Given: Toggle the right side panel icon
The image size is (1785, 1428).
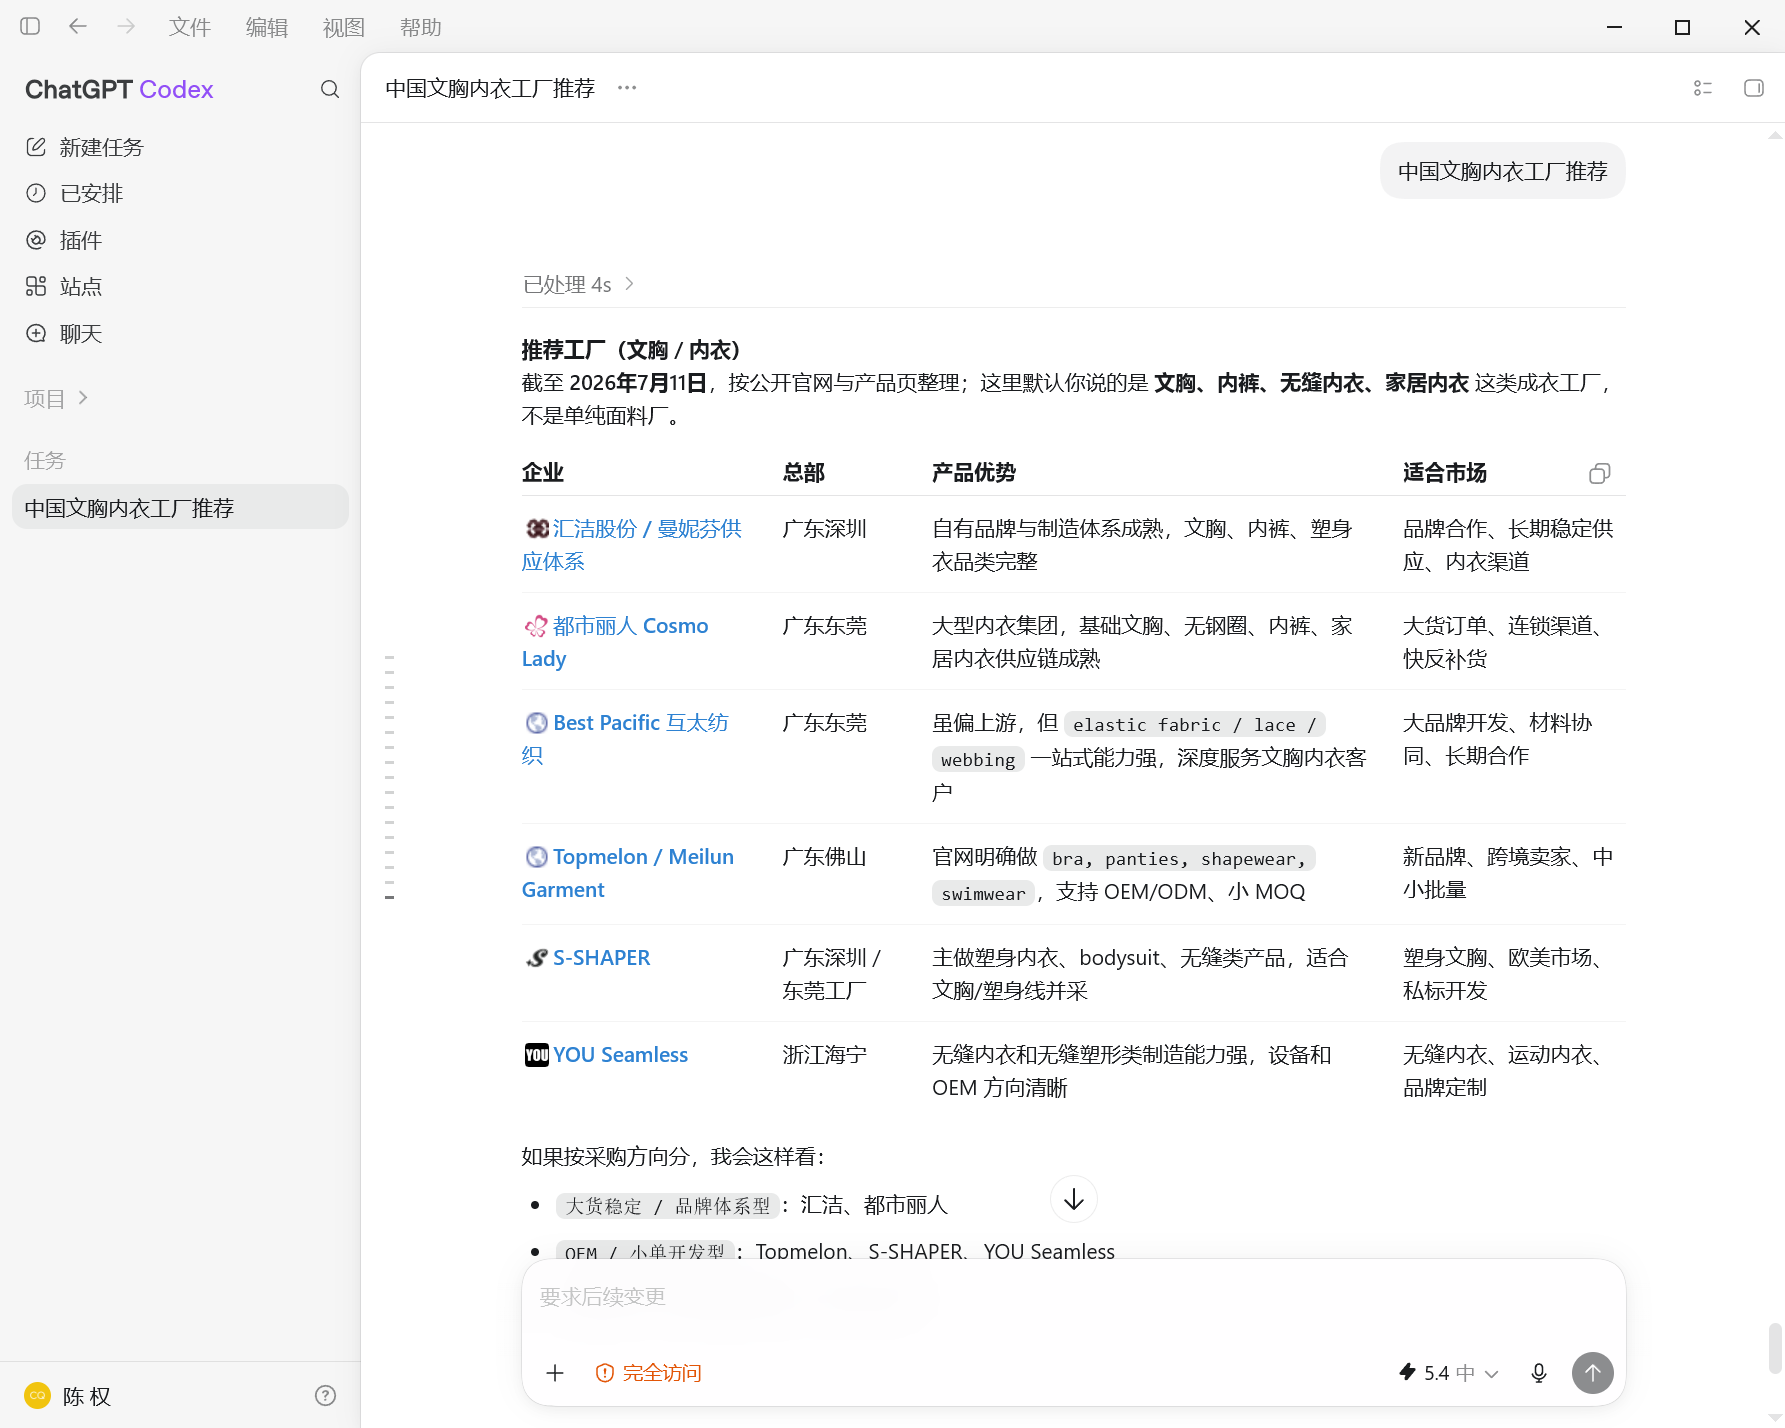Looking at the screenshot, I should [1754, 88].
